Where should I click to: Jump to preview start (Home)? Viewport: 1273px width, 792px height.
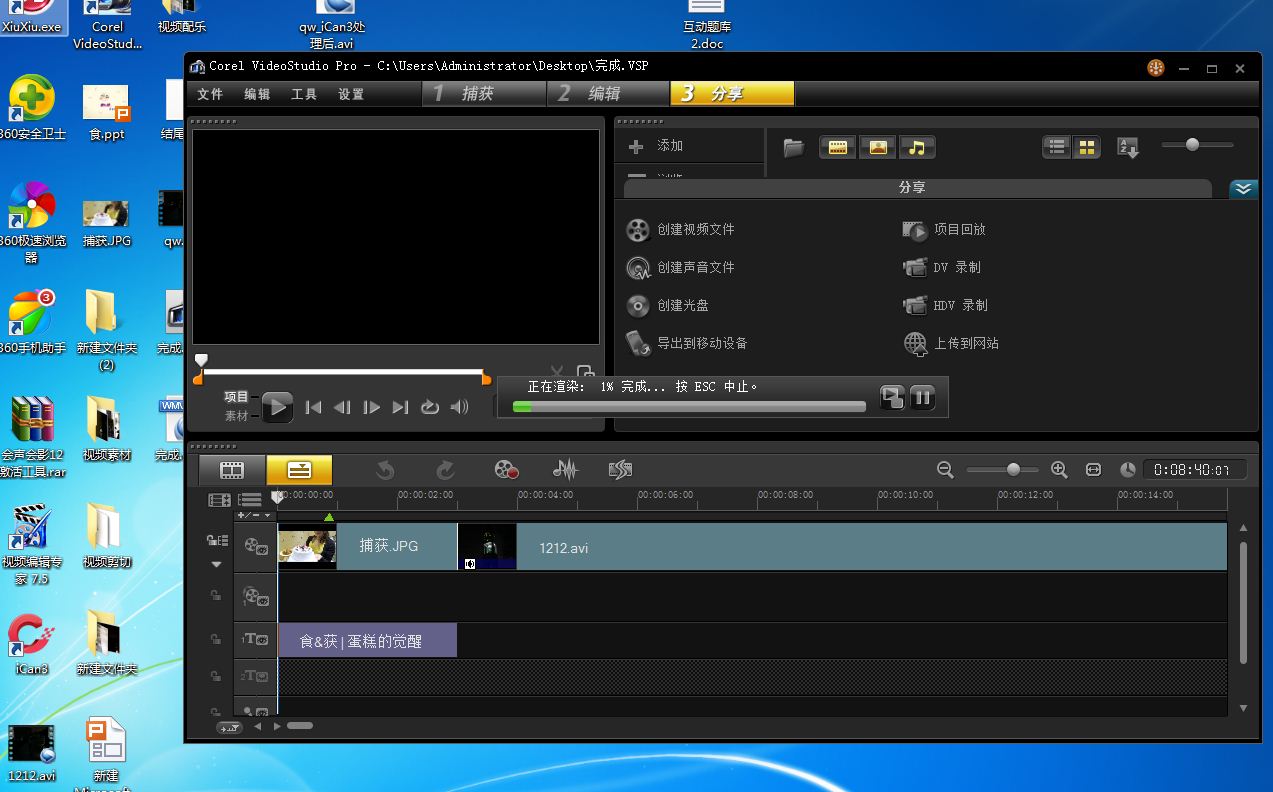[x=313, y=407]
